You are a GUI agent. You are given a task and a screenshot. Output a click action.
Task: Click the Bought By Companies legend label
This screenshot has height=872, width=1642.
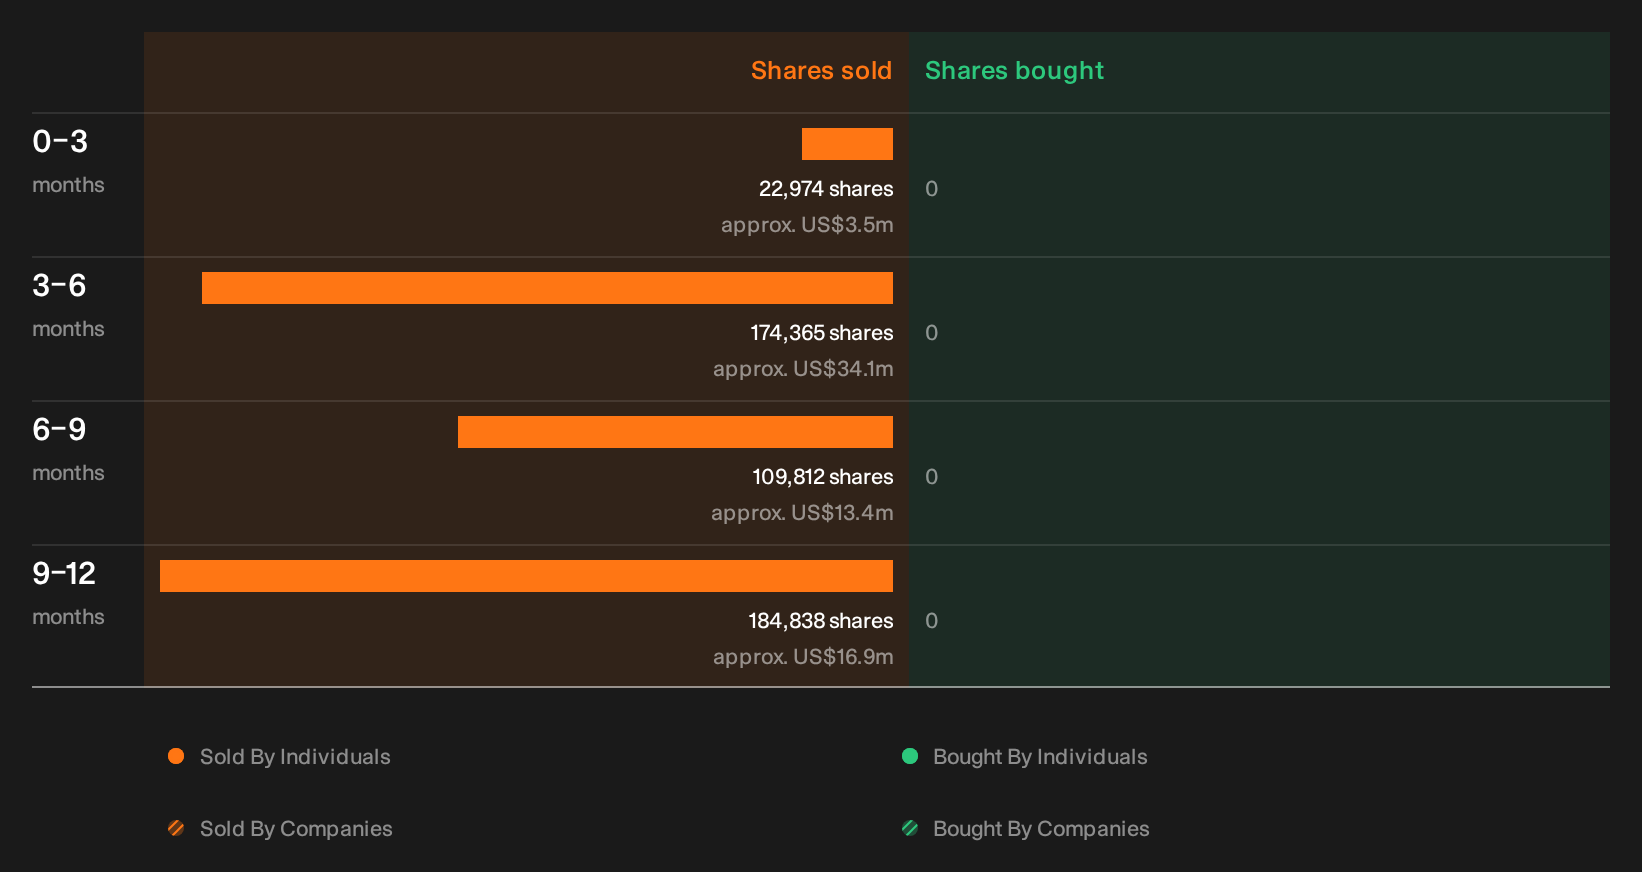point(1041,829)
